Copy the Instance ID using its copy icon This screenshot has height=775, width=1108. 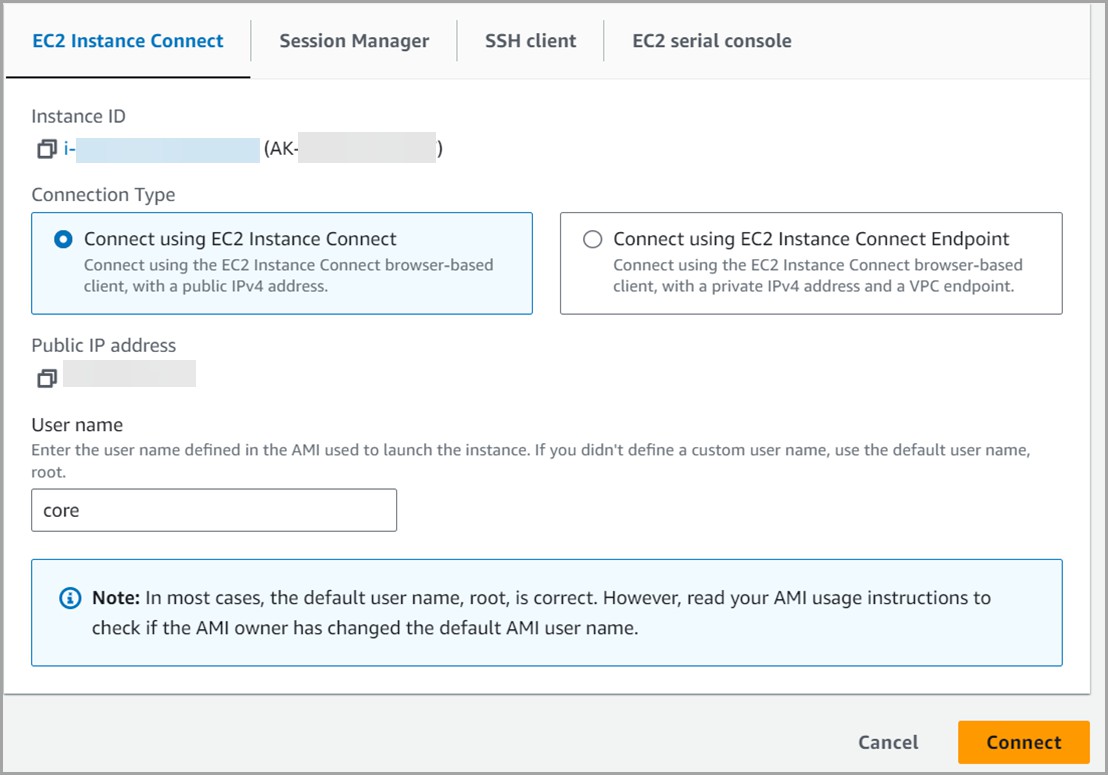47,149
